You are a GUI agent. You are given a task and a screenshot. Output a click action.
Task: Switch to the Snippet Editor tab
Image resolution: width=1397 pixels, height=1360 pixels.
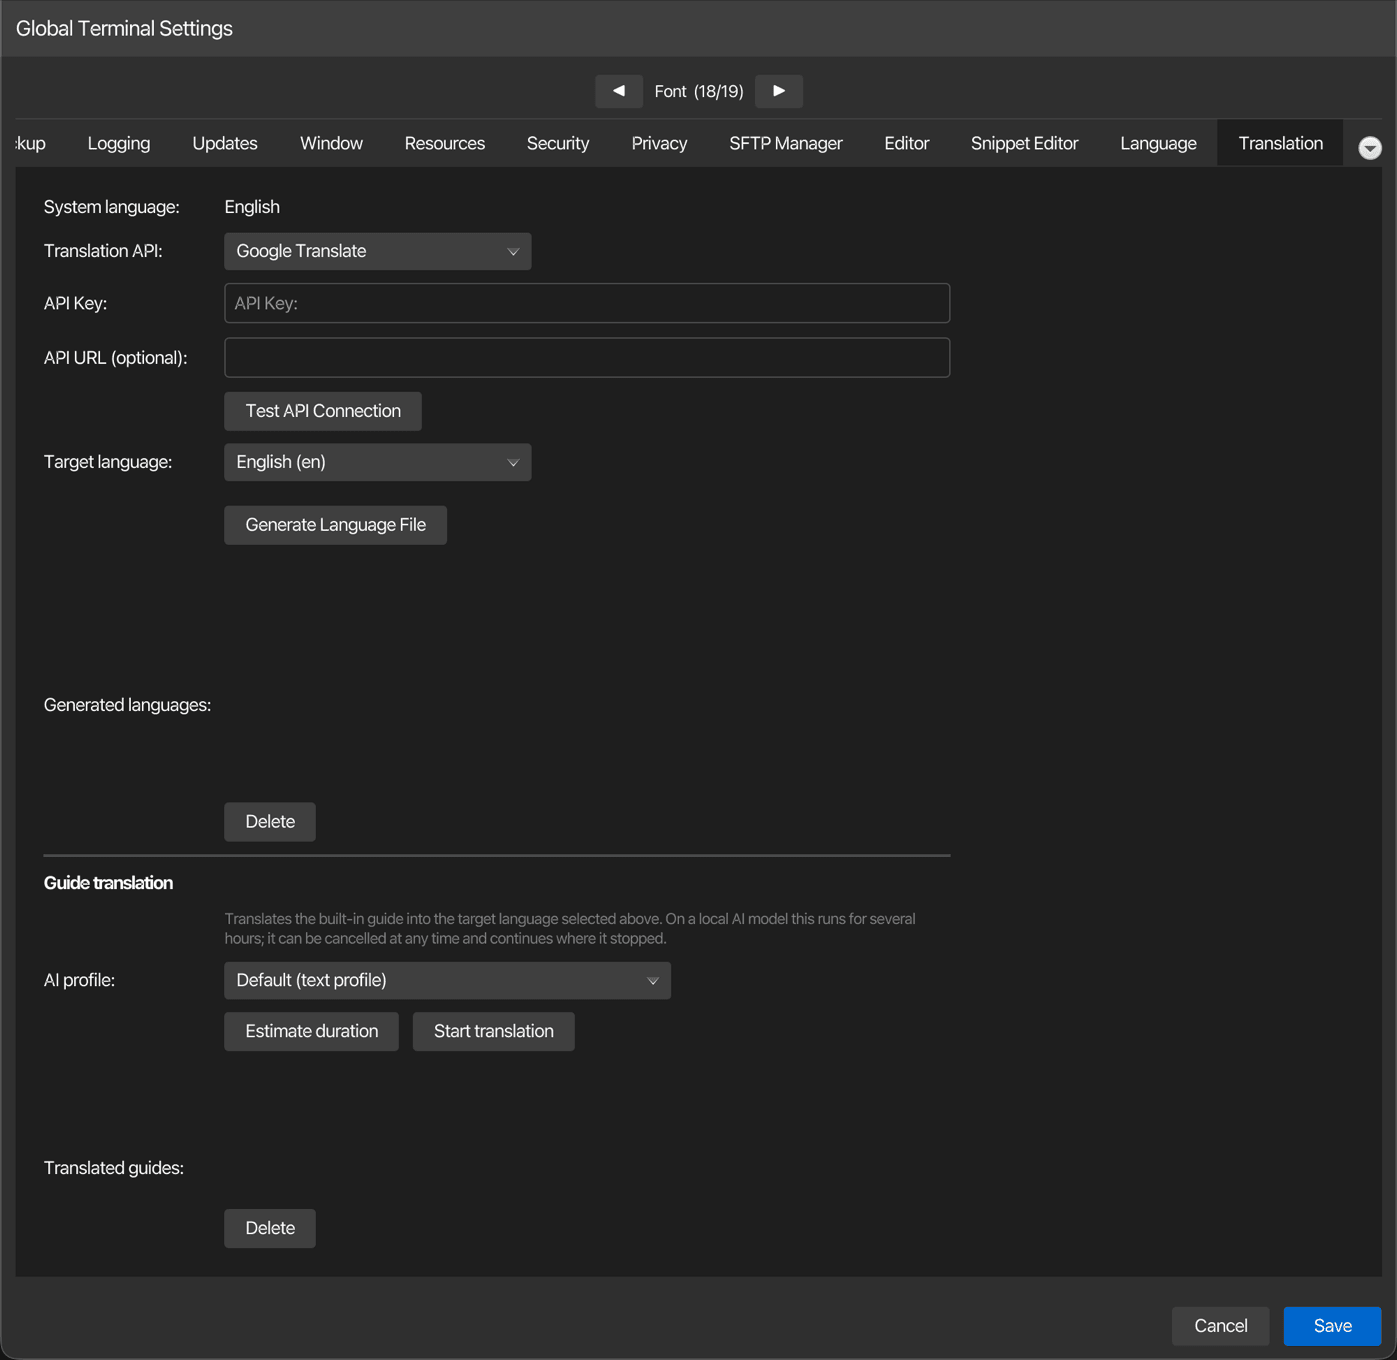point(1024,143)
